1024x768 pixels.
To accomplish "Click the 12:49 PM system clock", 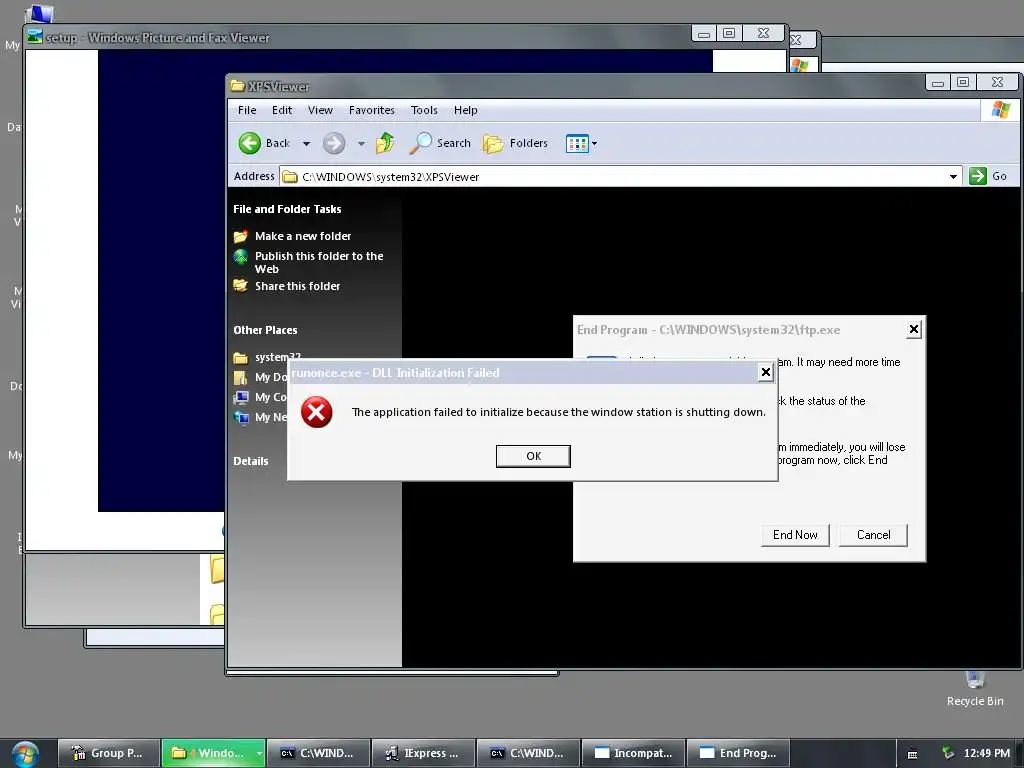I will pyautogui.click(x=987, y=753).
